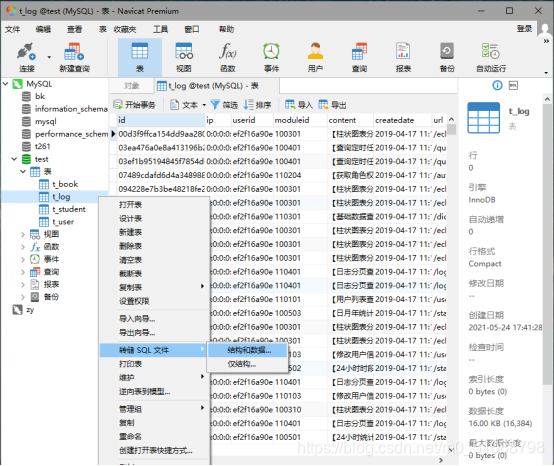Choose 清空表 from the context menu
This screenshot has width=554, height=466.
click(154, 260)
